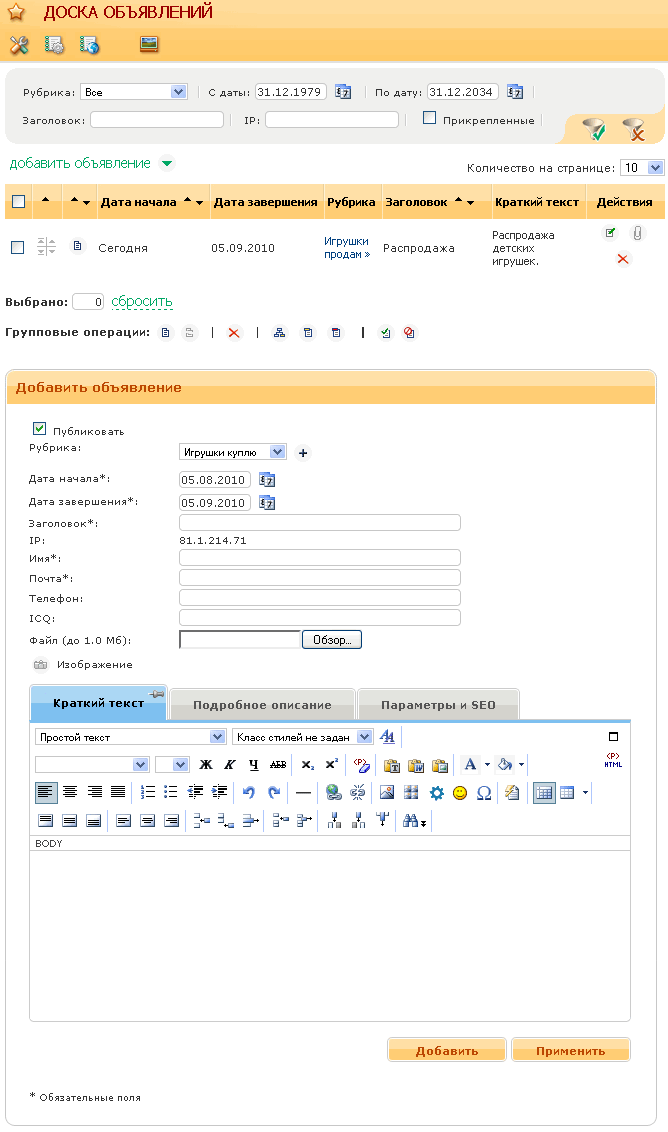The height and width of the screenshot is (1132, 668).
Task: Switch to the 'Подробное описание' tab
Action: click(x=262, y=705)
